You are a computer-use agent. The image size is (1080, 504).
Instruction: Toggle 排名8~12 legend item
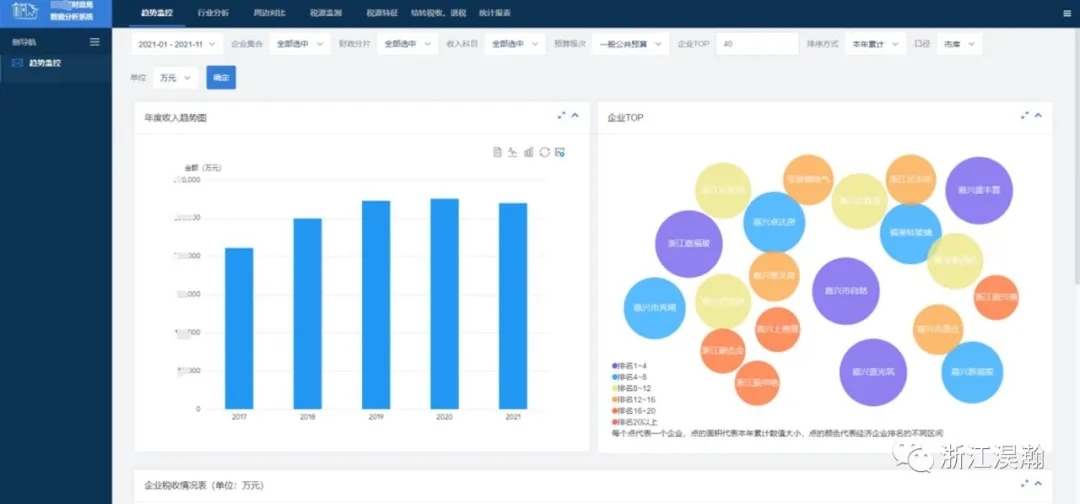(635, 388)
